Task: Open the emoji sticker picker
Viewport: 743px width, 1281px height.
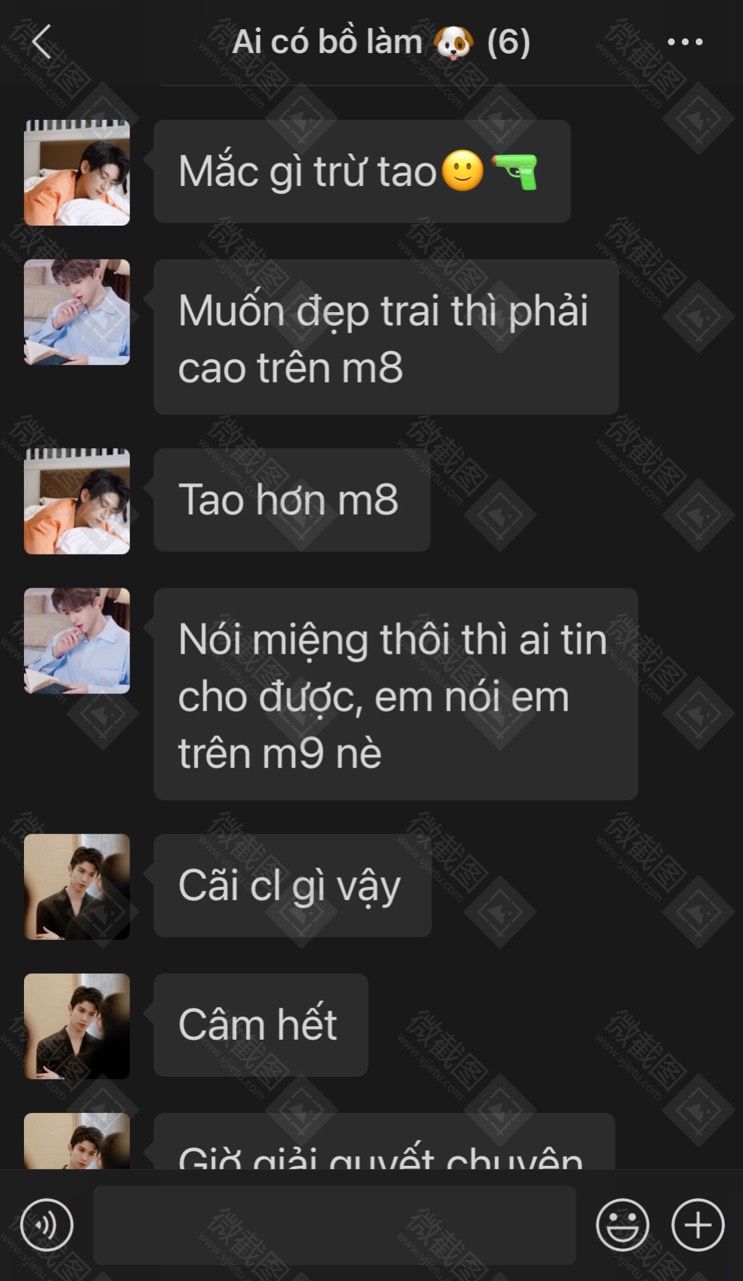Action: point(622,1224)
